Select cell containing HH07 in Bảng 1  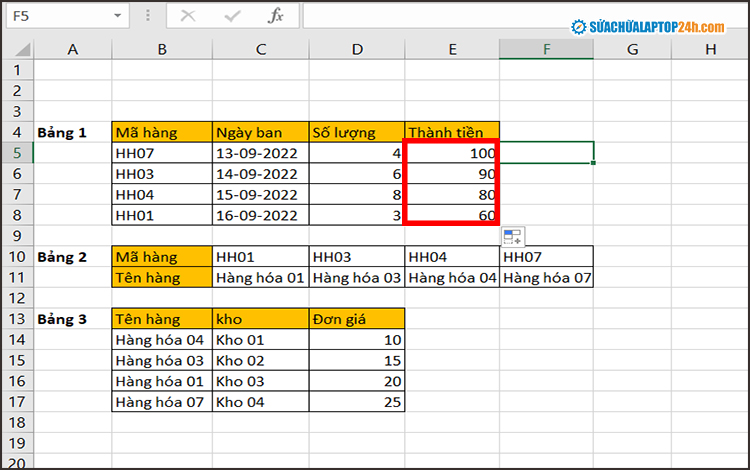click(x=162, y=153)
